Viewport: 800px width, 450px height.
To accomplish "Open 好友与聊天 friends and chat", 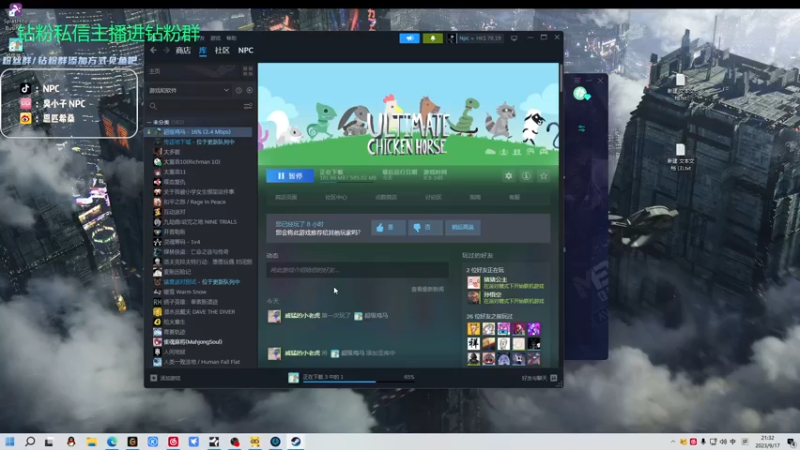I will [539, 378].
